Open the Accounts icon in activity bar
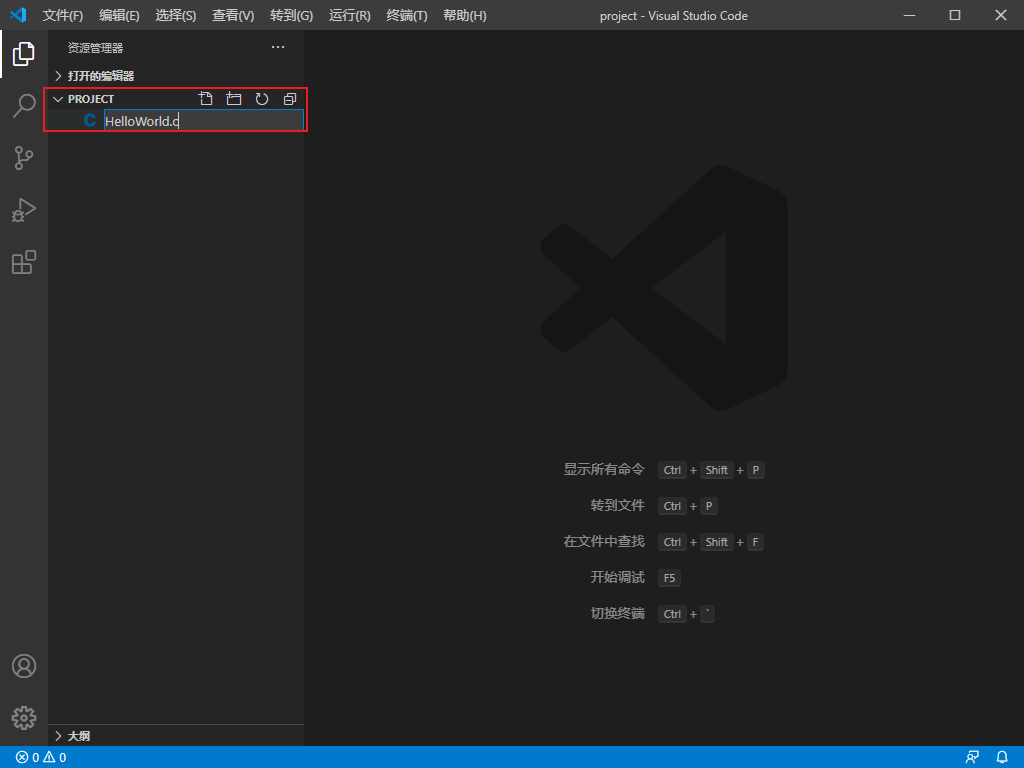 coord(24,666)
